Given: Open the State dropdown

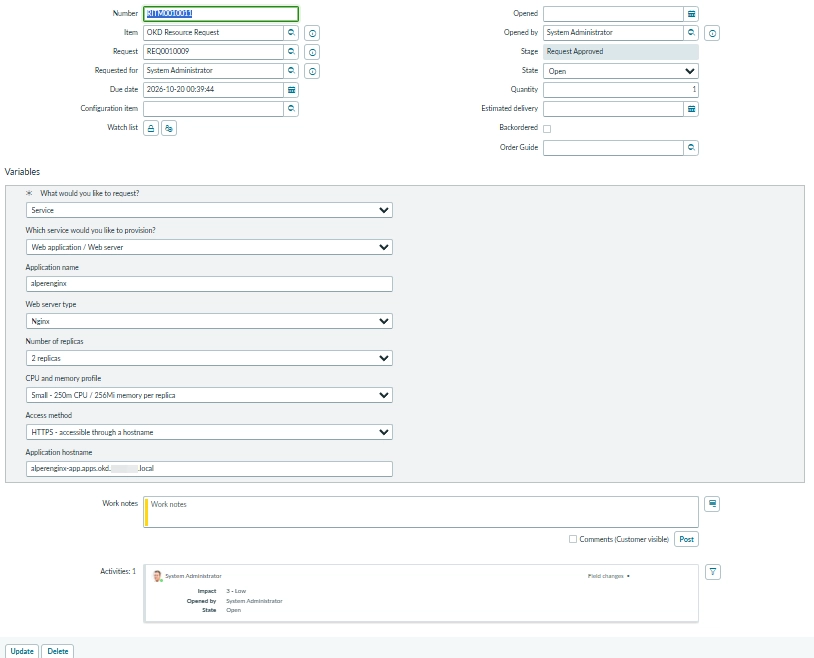Looking at the screenshot, I should click(621, 71).
